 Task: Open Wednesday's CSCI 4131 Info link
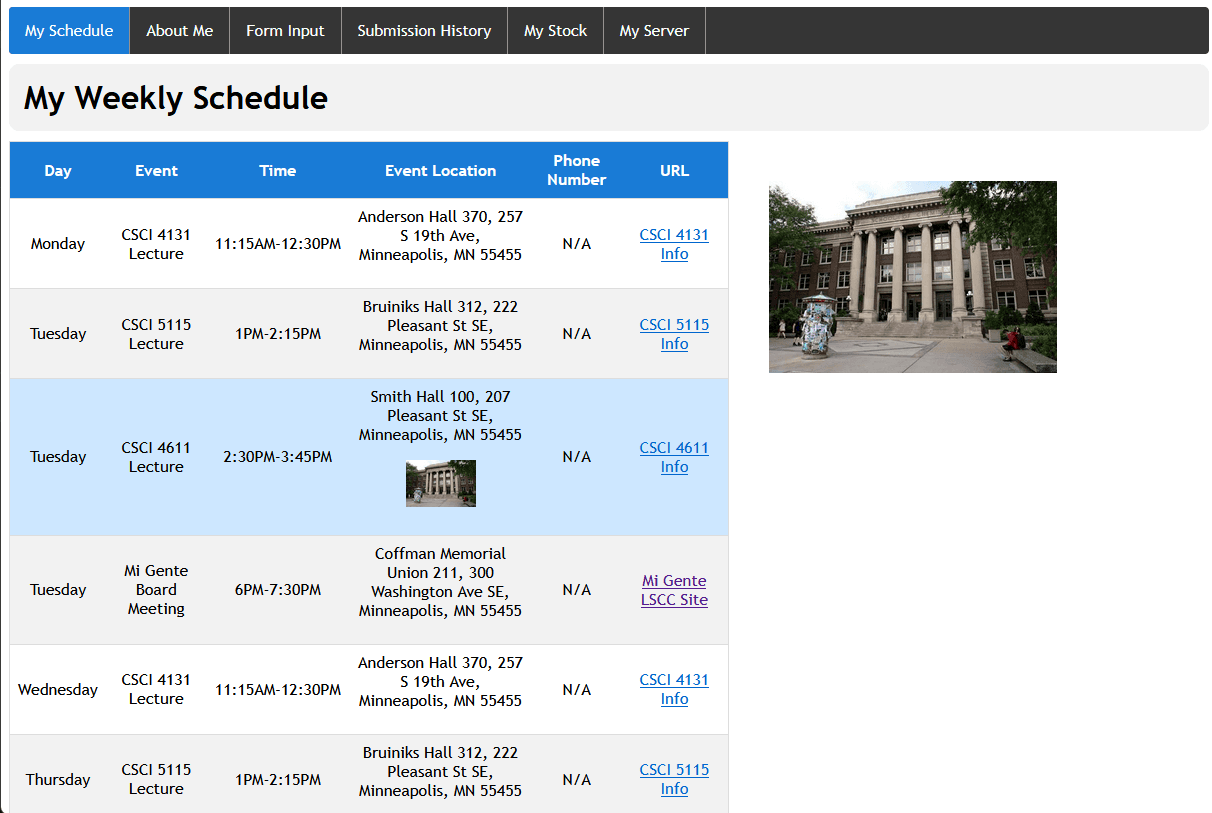674,689
